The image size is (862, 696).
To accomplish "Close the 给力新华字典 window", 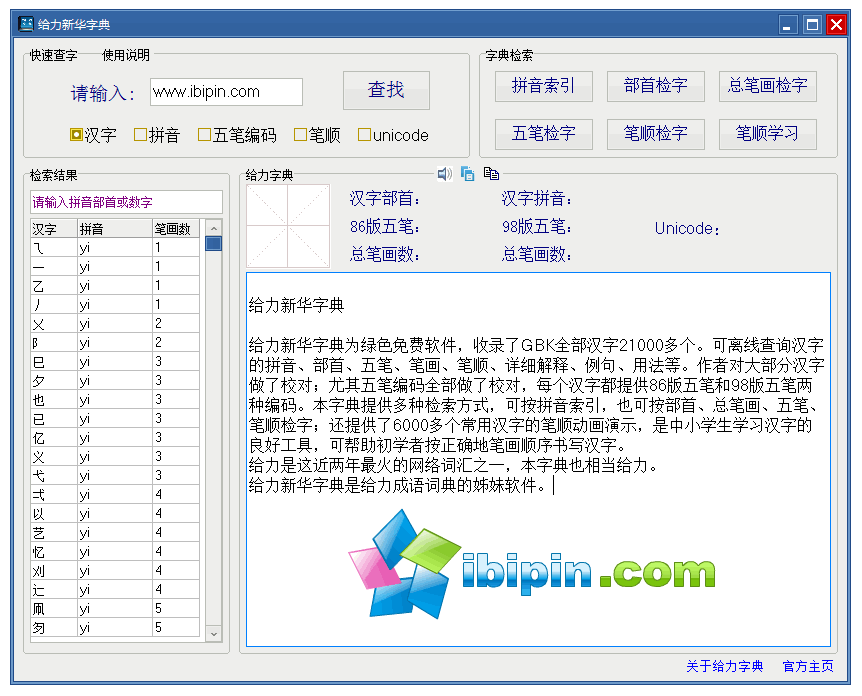I will 836,25.
